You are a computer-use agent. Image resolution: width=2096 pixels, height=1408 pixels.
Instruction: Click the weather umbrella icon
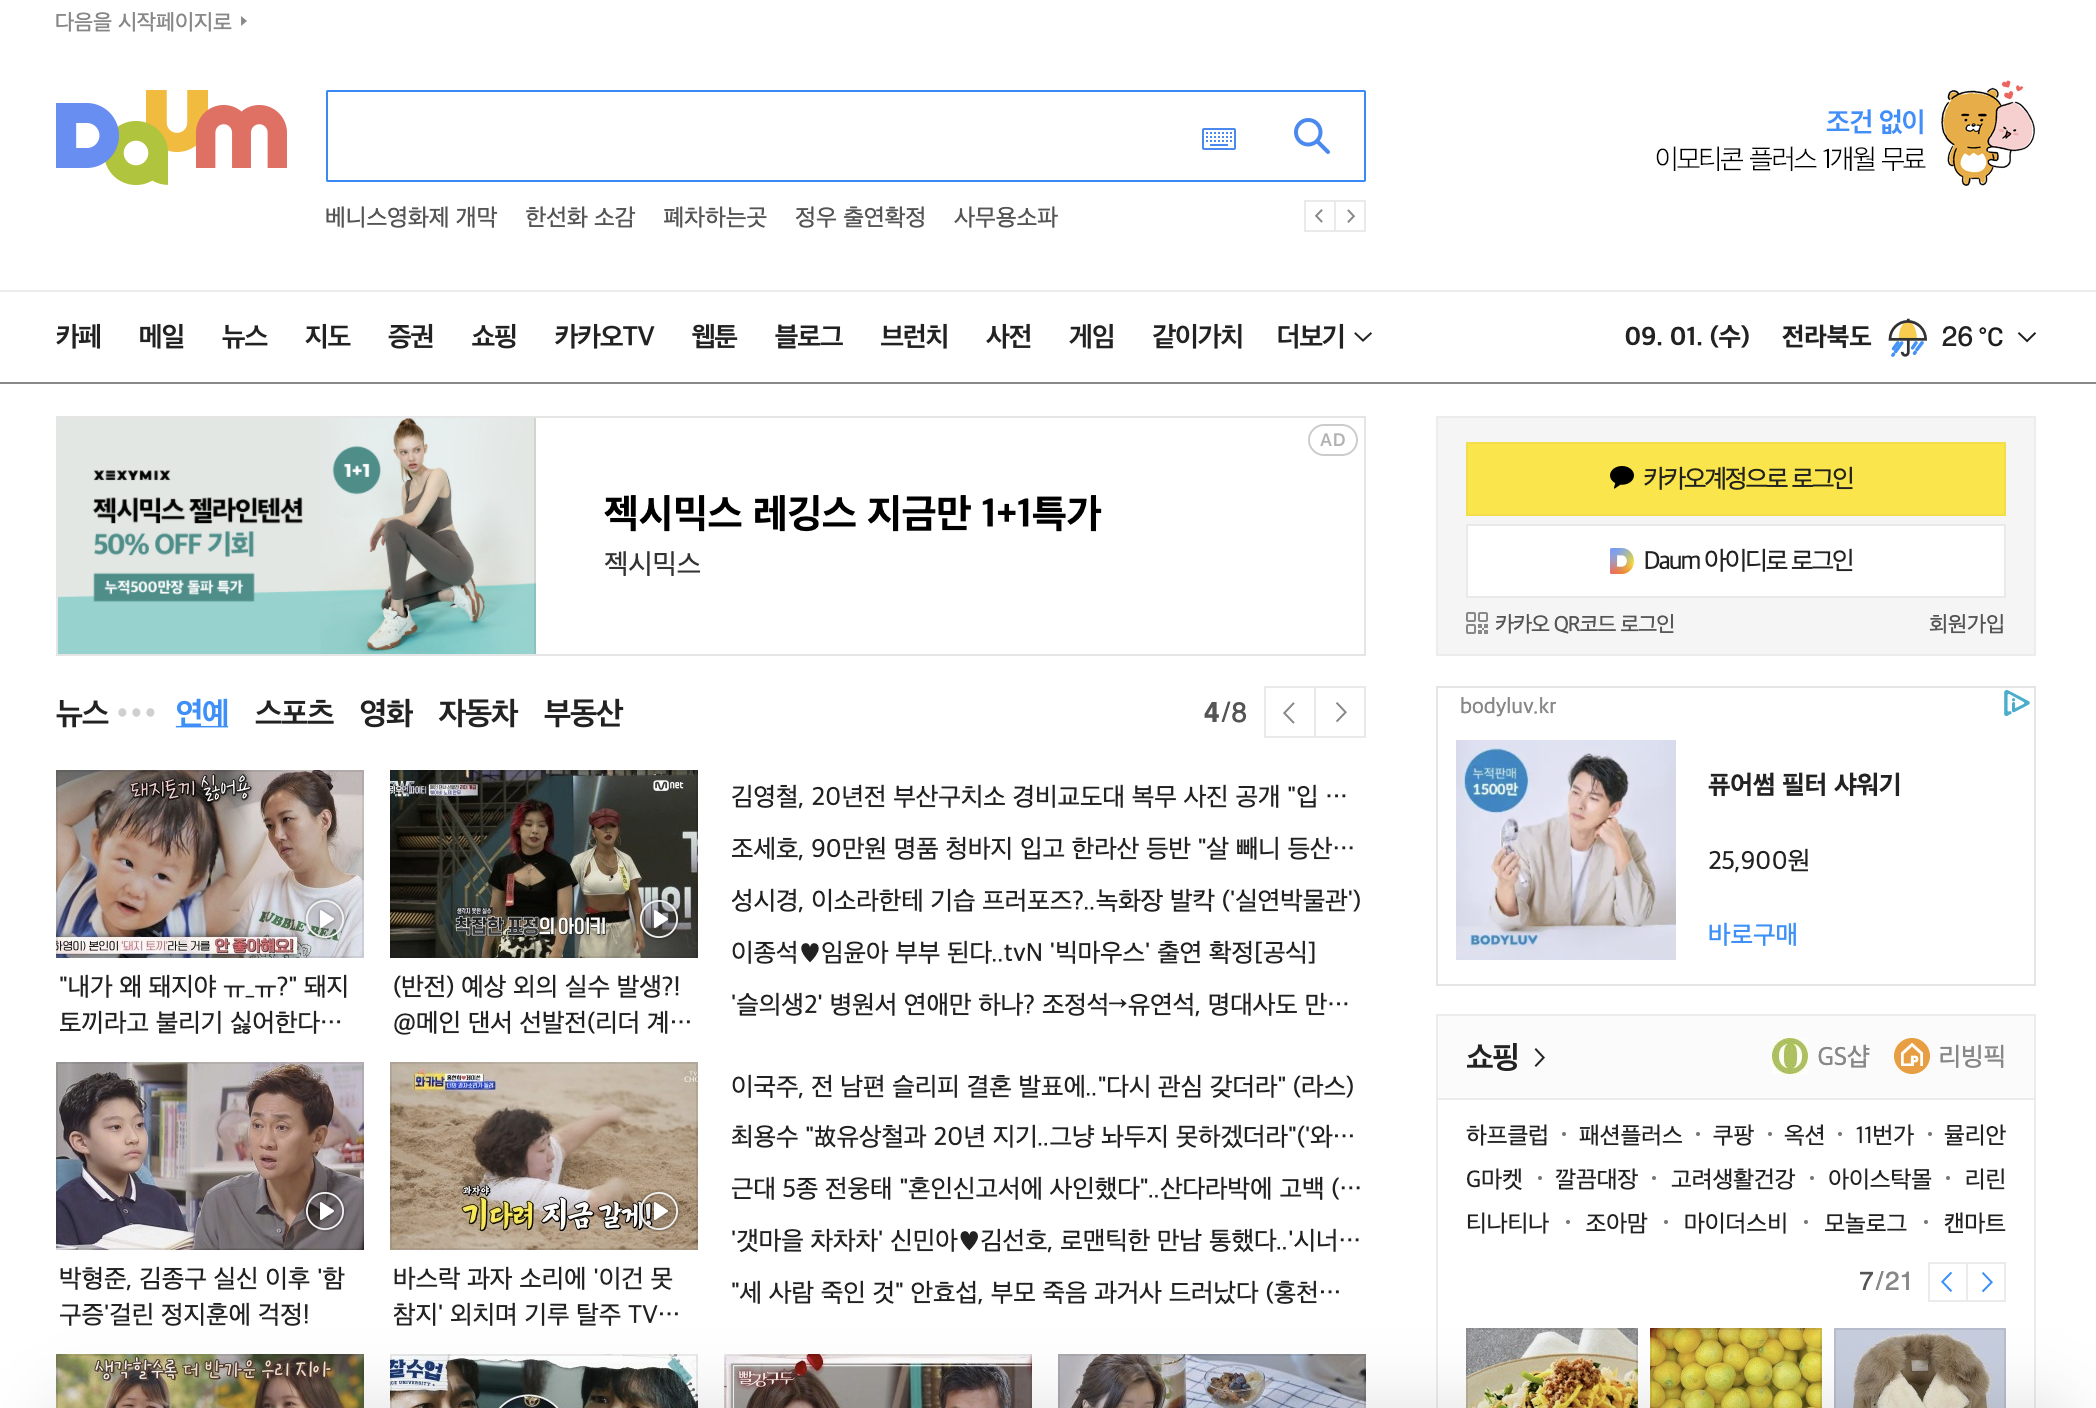pos(1906,337)
